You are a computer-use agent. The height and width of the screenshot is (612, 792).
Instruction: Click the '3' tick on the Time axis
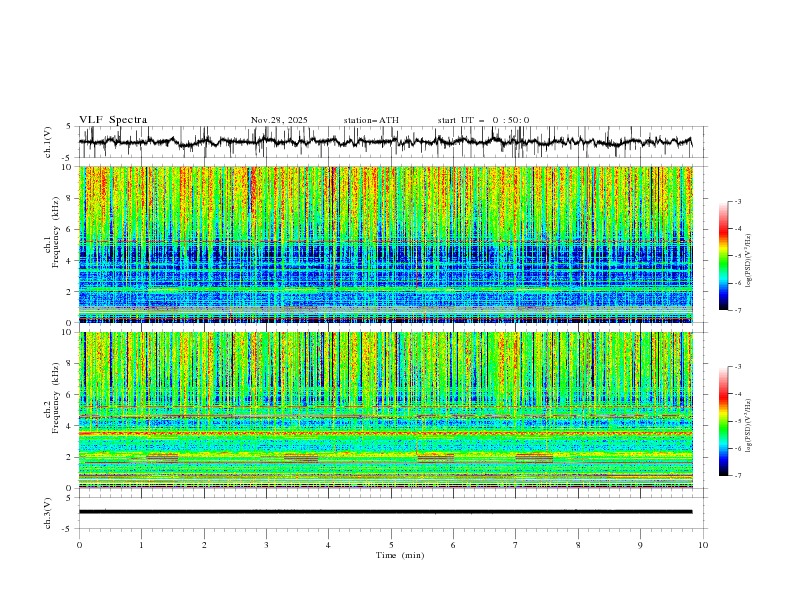coord(266,545)
